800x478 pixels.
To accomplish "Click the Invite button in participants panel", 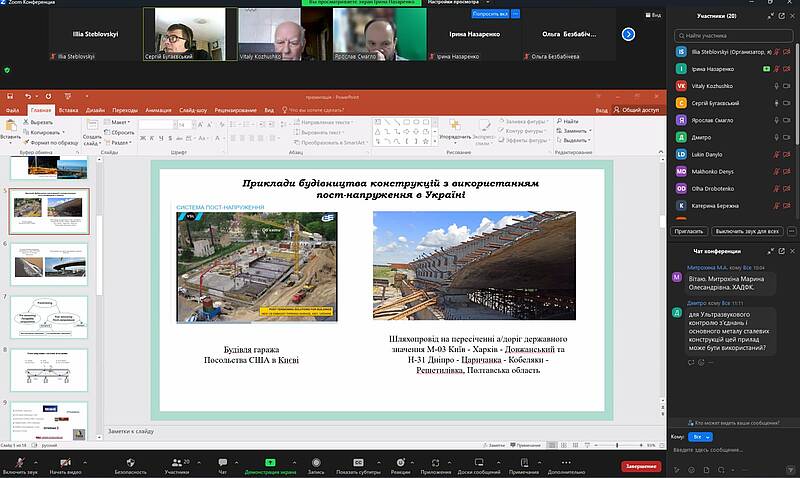I will tap(688, 231).
